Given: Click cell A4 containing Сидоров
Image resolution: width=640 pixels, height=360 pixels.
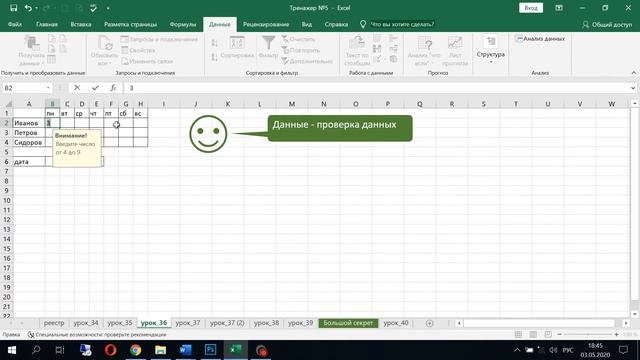Looking at the screenshot, I should click(x=29, y=142).
